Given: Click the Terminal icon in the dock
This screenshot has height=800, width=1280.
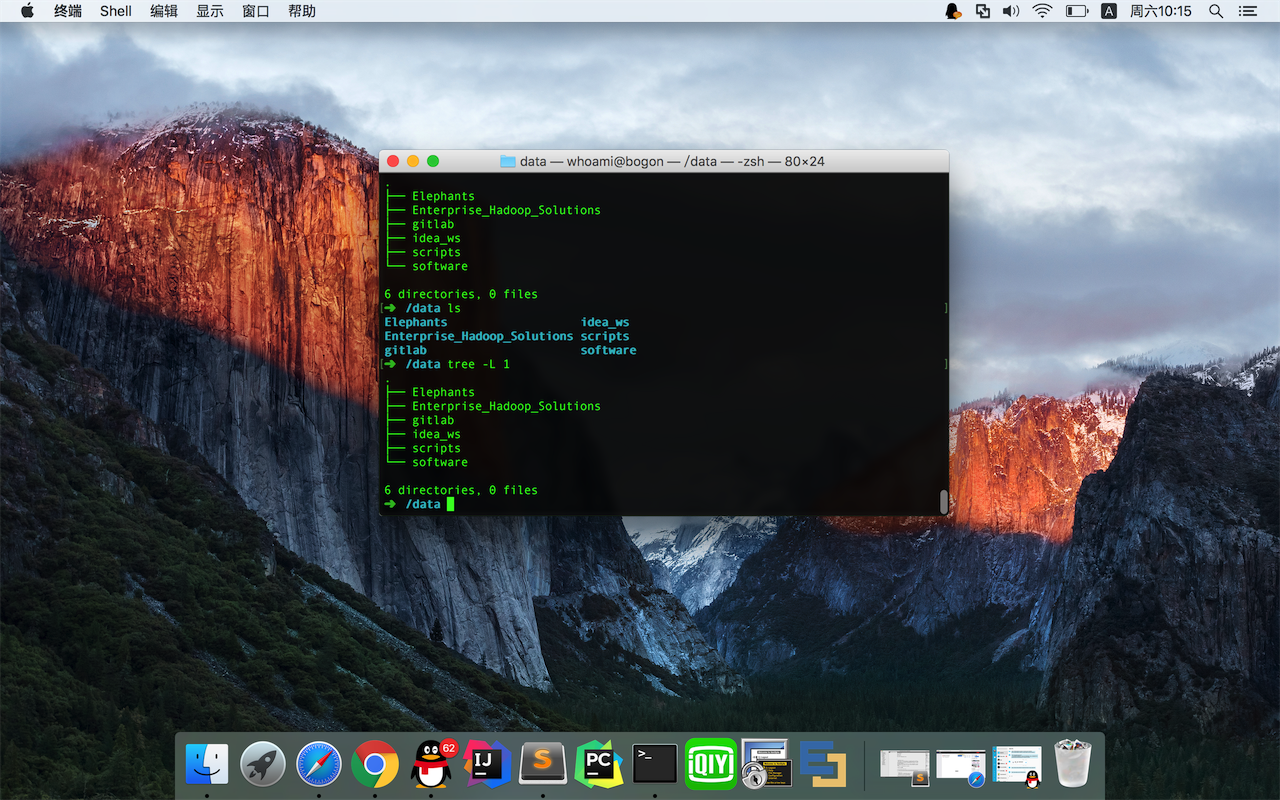Looking at the screenshot, I should [655, 765].
